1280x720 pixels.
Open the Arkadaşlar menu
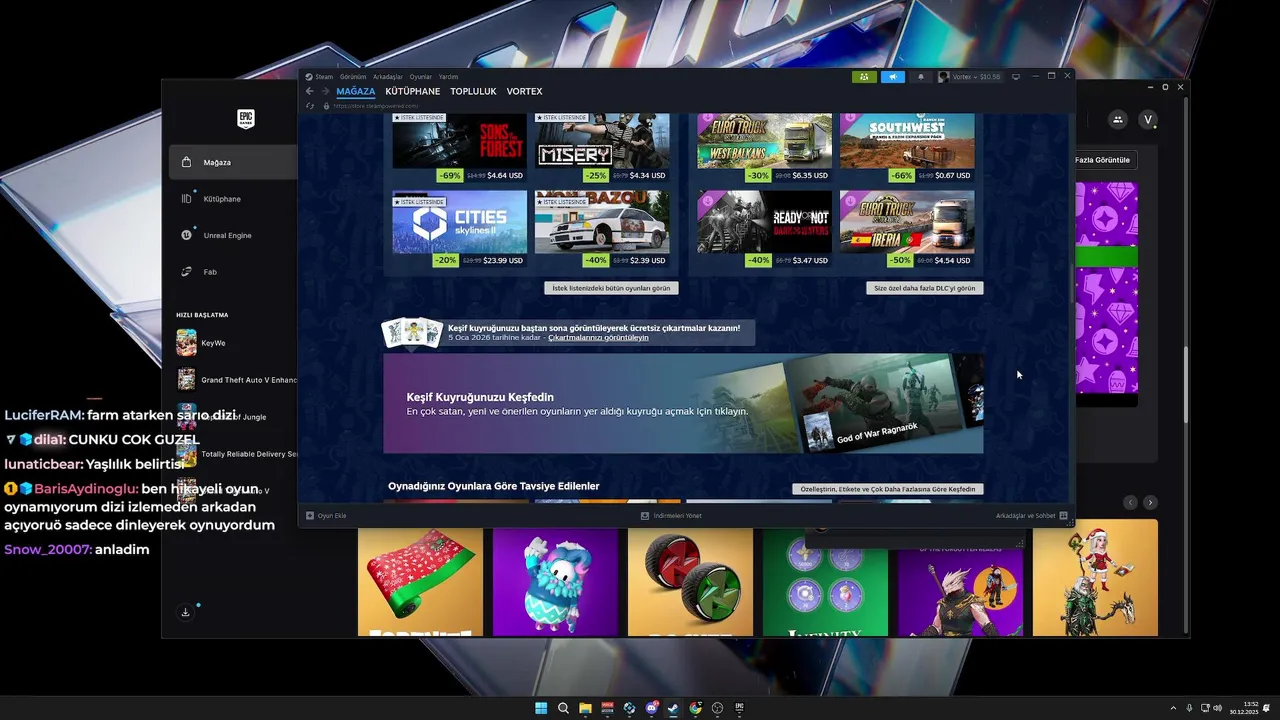point(388,77)
